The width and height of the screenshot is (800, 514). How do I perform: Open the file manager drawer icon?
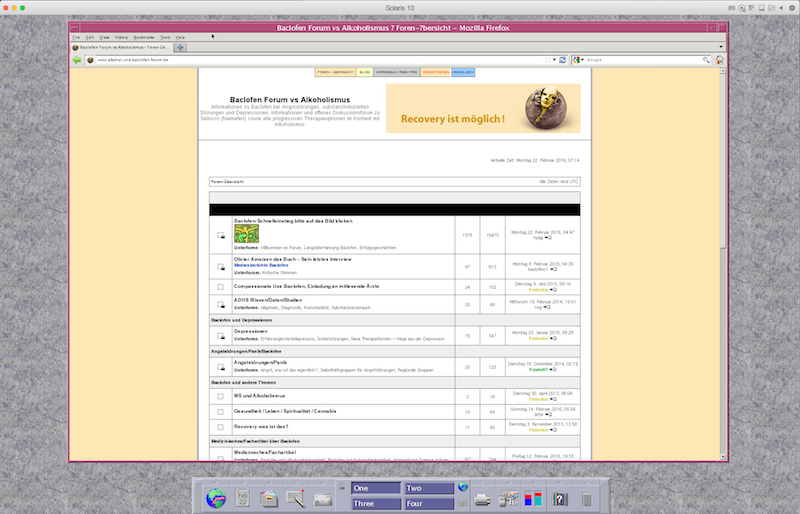pyautogui.click(x=269, y=497)
